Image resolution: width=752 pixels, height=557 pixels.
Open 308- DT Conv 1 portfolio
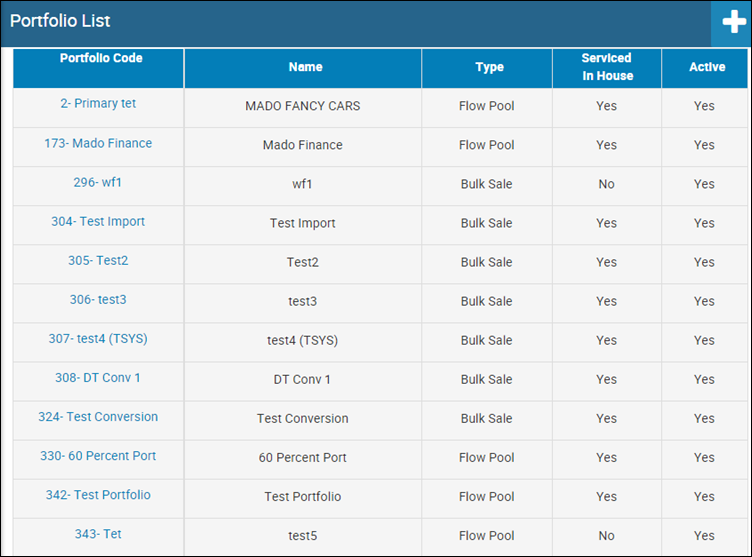pos(98,378)
